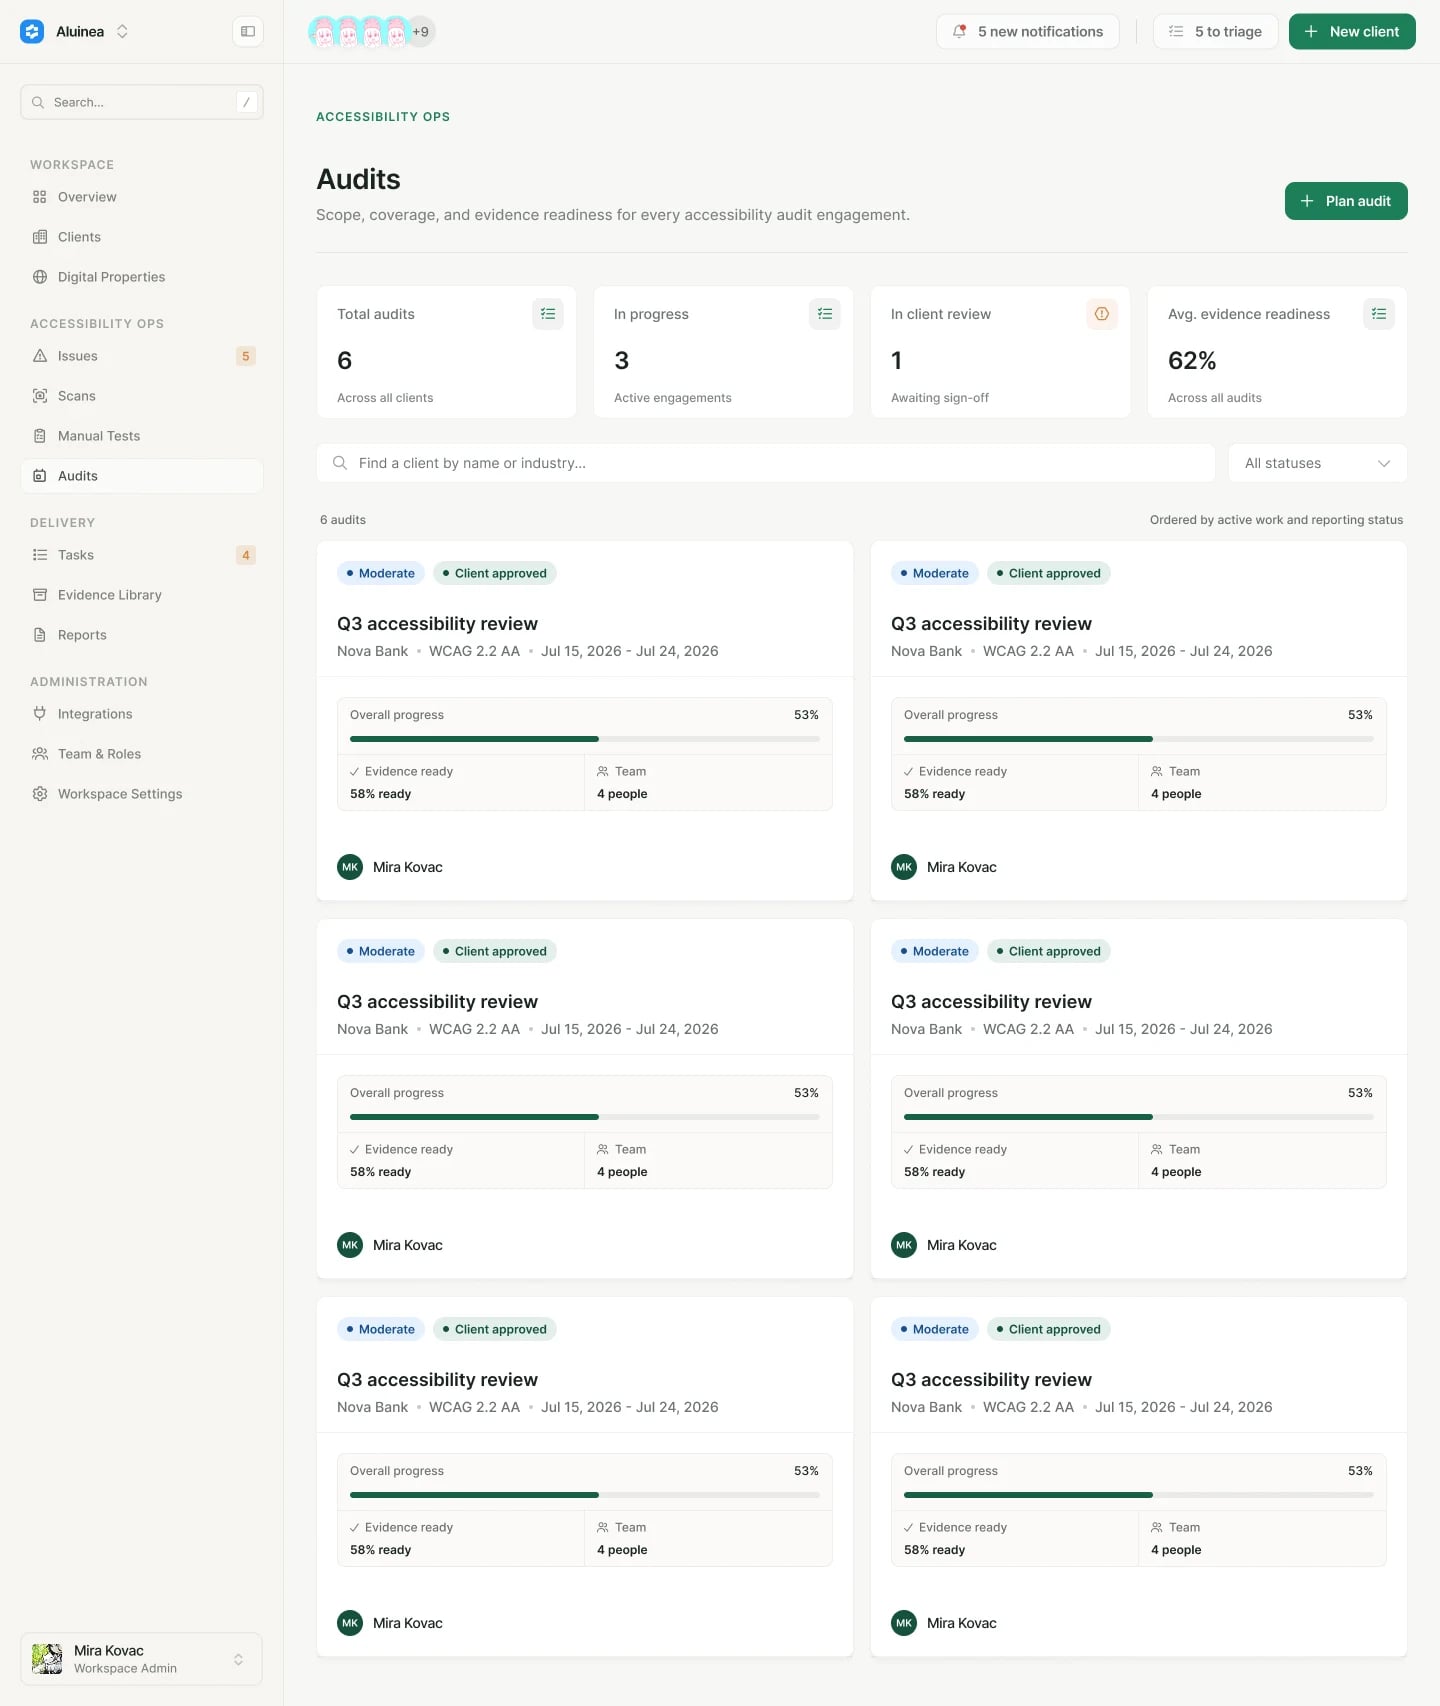
Task: Click the "6 audits" count text
Action: (x=343, y=520)
